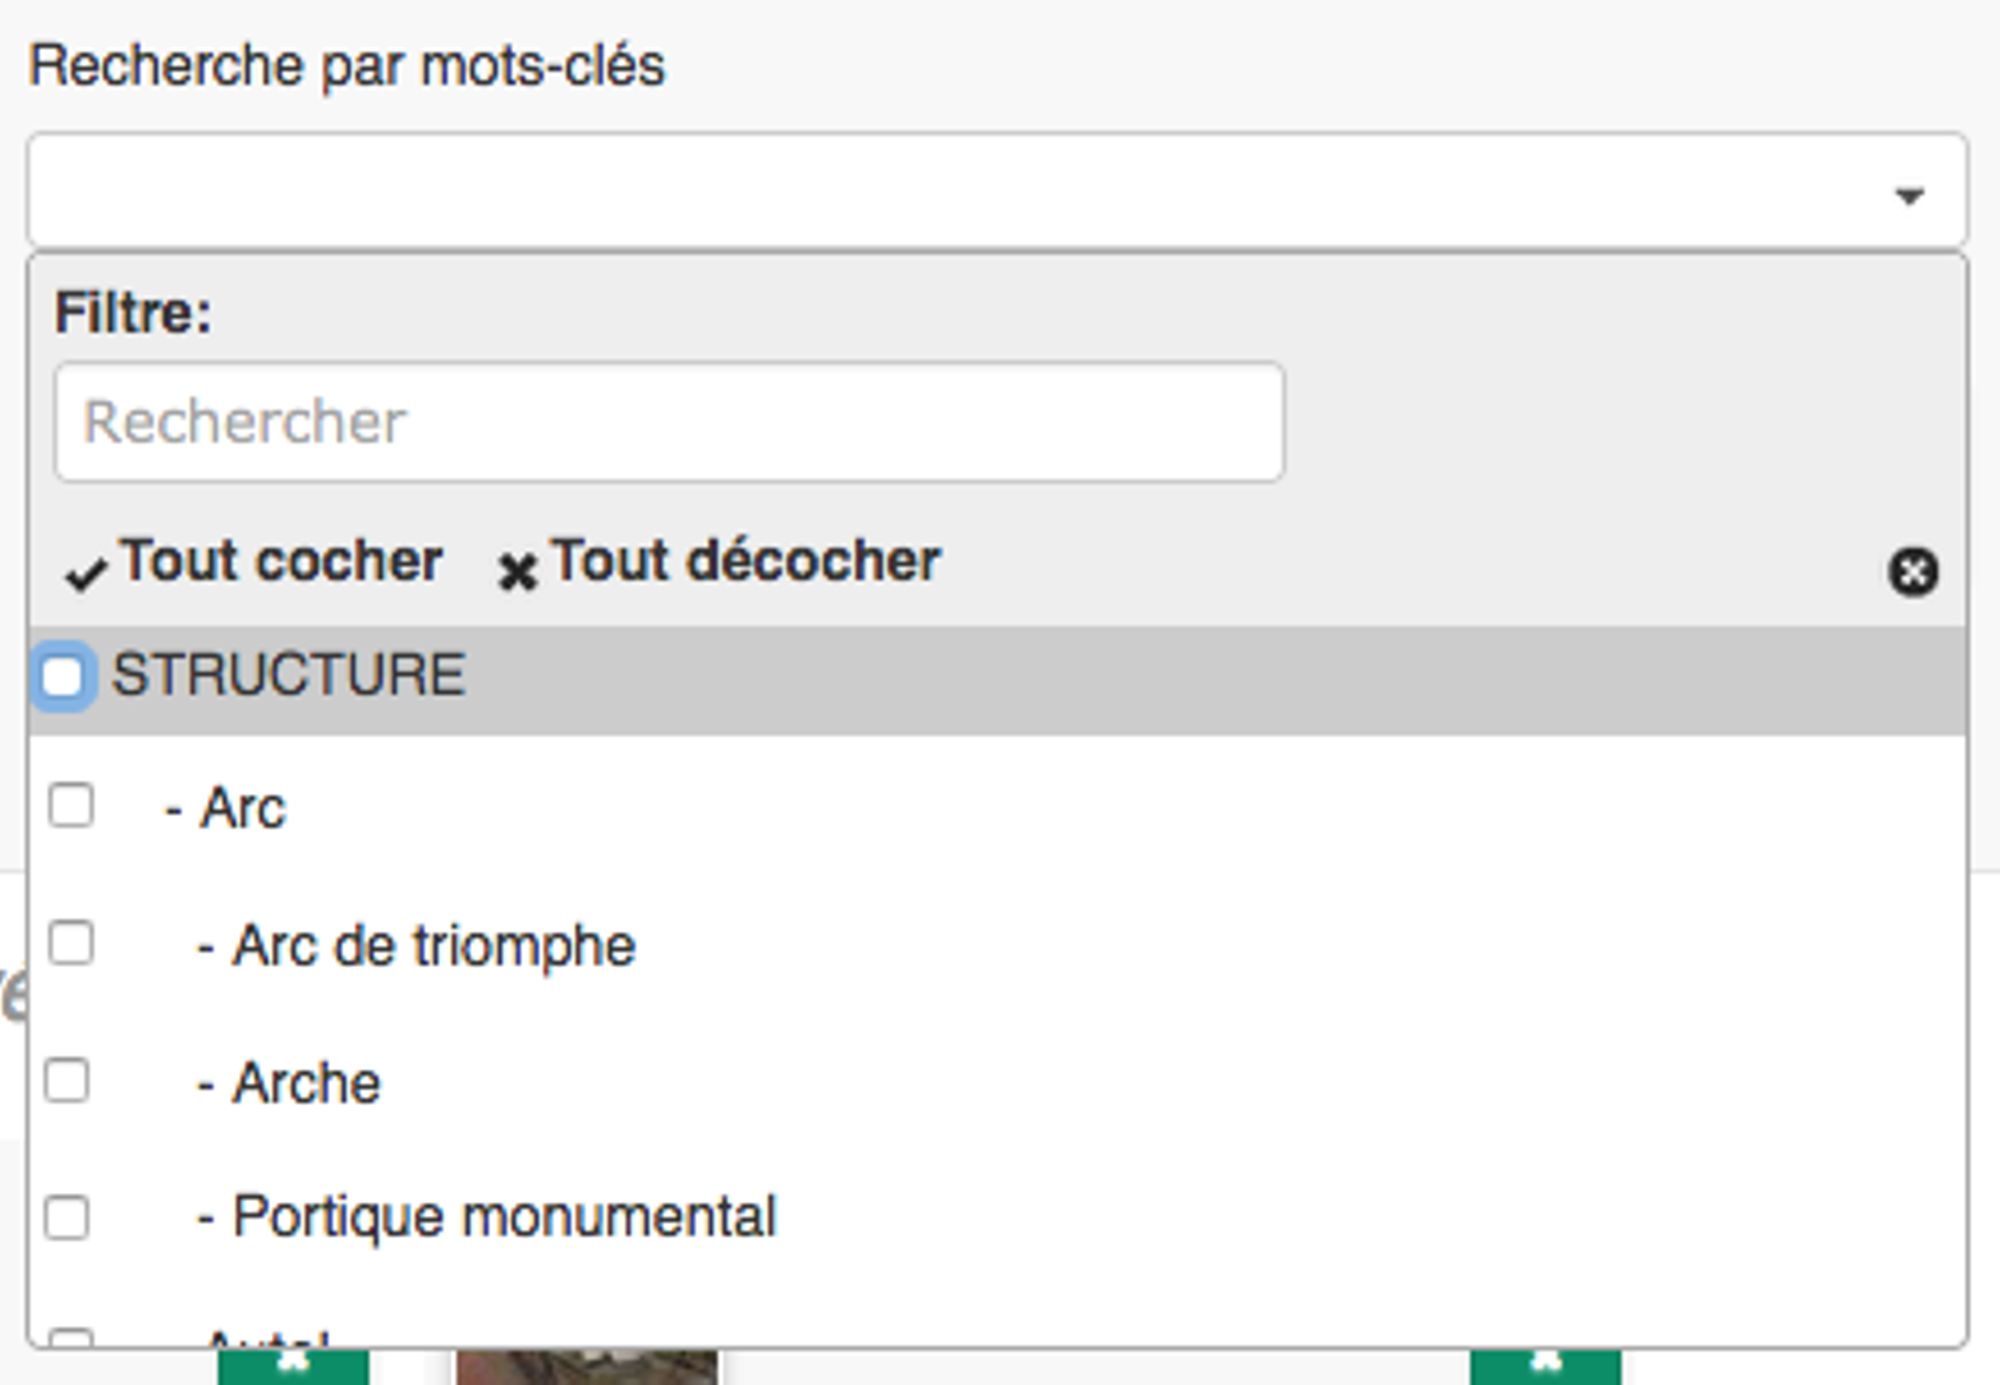This screenshot has width=2000, height=1385.
Task: Tick the Portique monumental checkbox
Action: coord(67,1217)
